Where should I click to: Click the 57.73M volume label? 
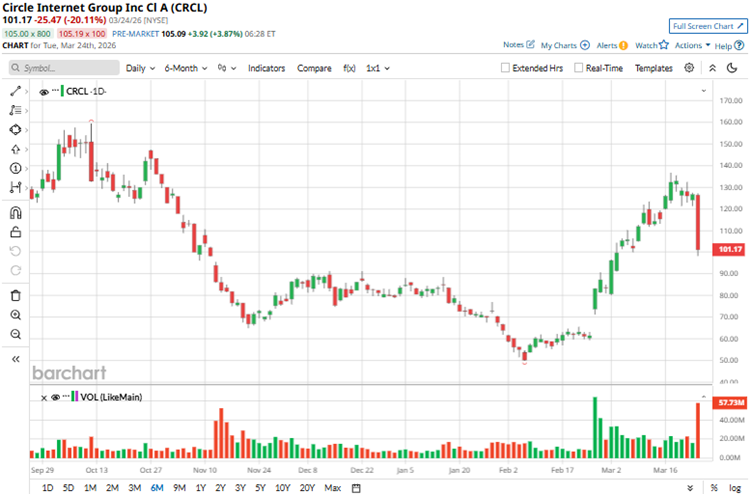pyautogui.click(x=729, y=402)
